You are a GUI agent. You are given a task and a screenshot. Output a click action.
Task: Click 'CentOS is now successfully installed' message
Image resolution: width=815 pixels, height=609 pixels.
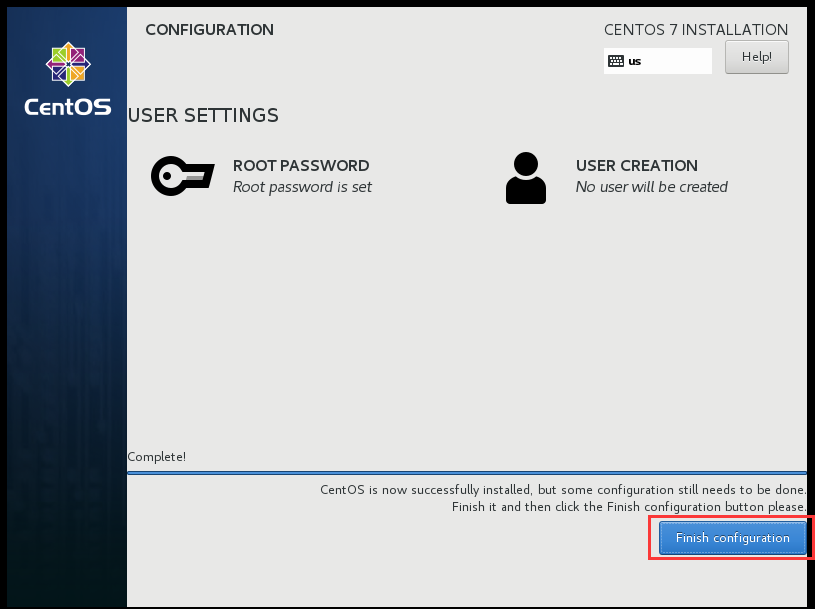tap(563, 489)
